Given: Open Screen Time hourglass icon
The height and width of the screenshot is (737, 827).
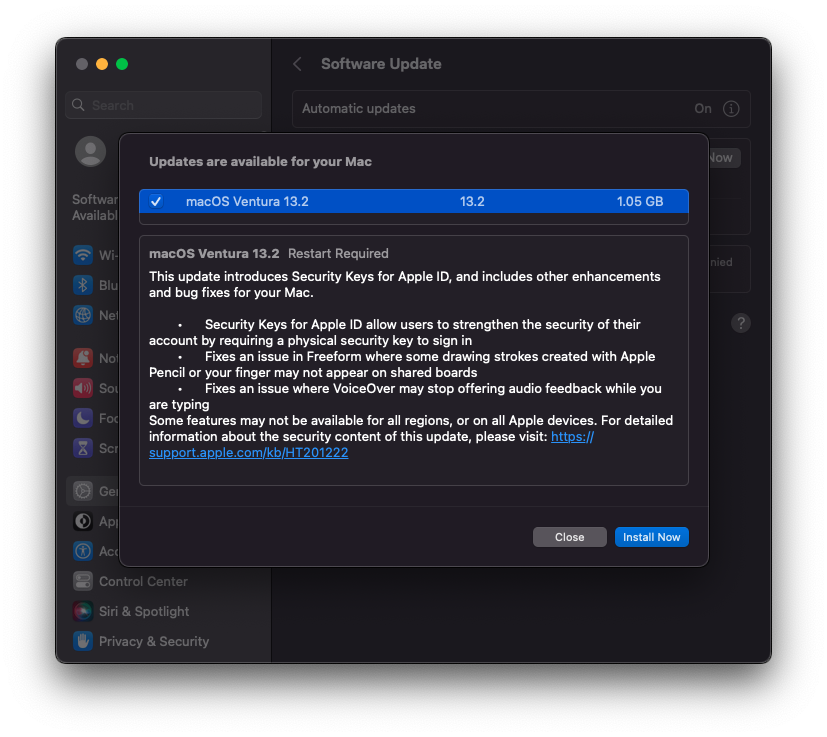Looking at the screenshot, I should (x=83, y=448).
